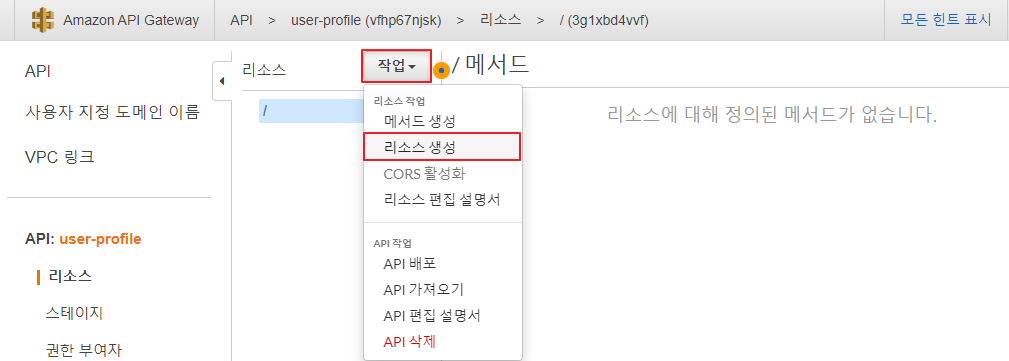Click the / 메서드 heading text
This screenshot has width=1009, height=361.
(490, 64)
